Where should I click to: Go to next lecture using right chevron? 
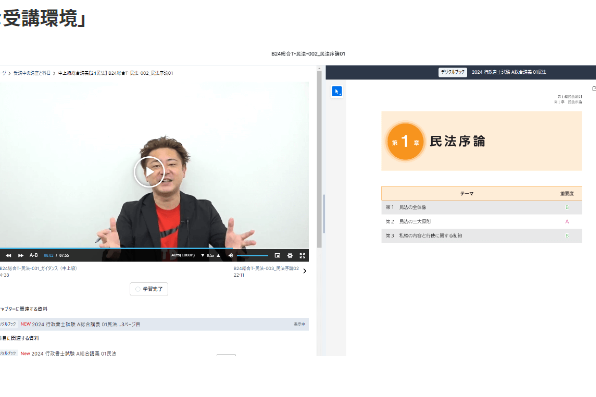tap(304, 271)
